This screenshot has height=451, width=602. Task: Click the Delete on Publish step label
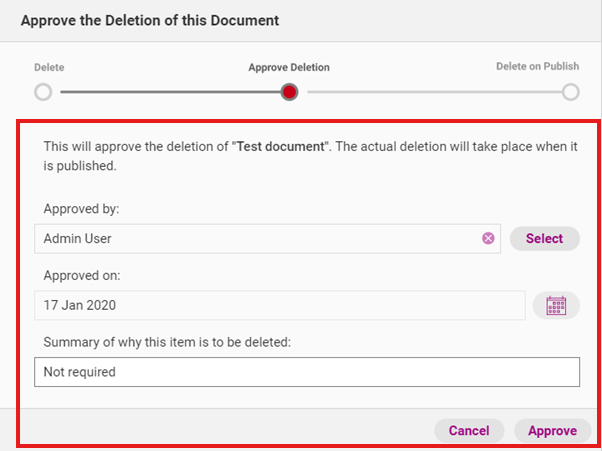point(537,67)
